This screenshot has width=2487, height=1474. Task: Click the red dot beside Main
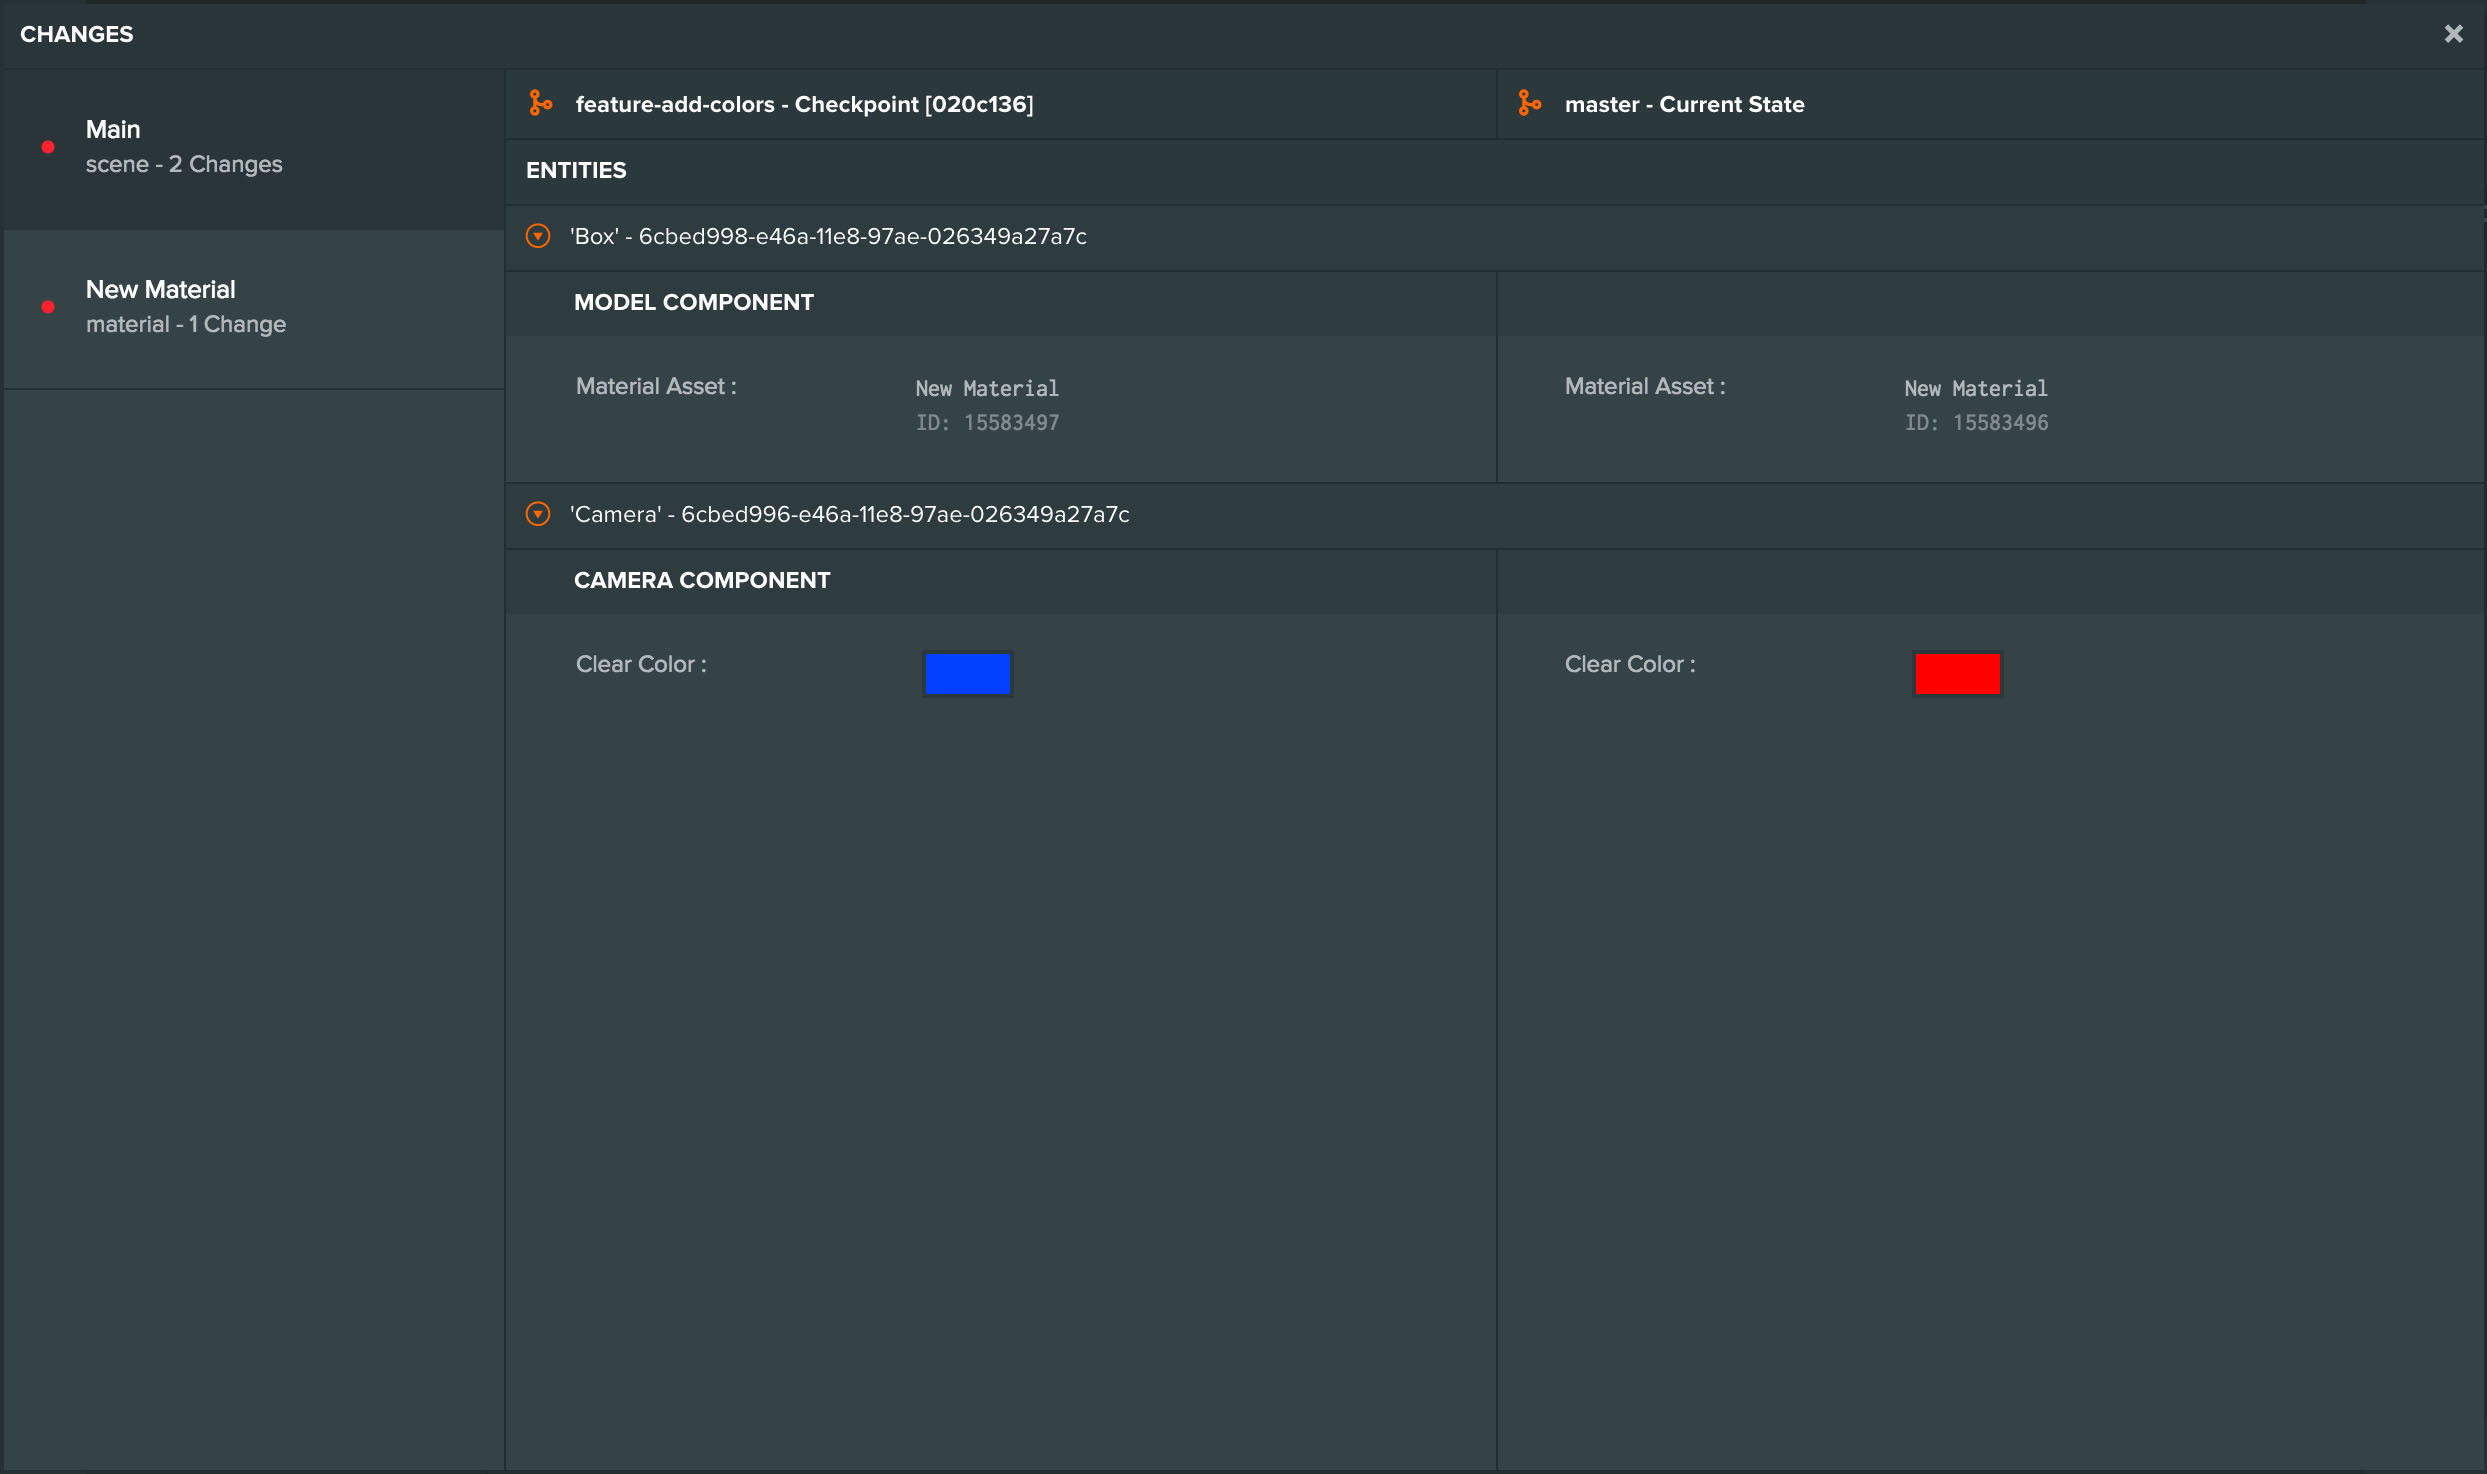[x=48, y=147]
